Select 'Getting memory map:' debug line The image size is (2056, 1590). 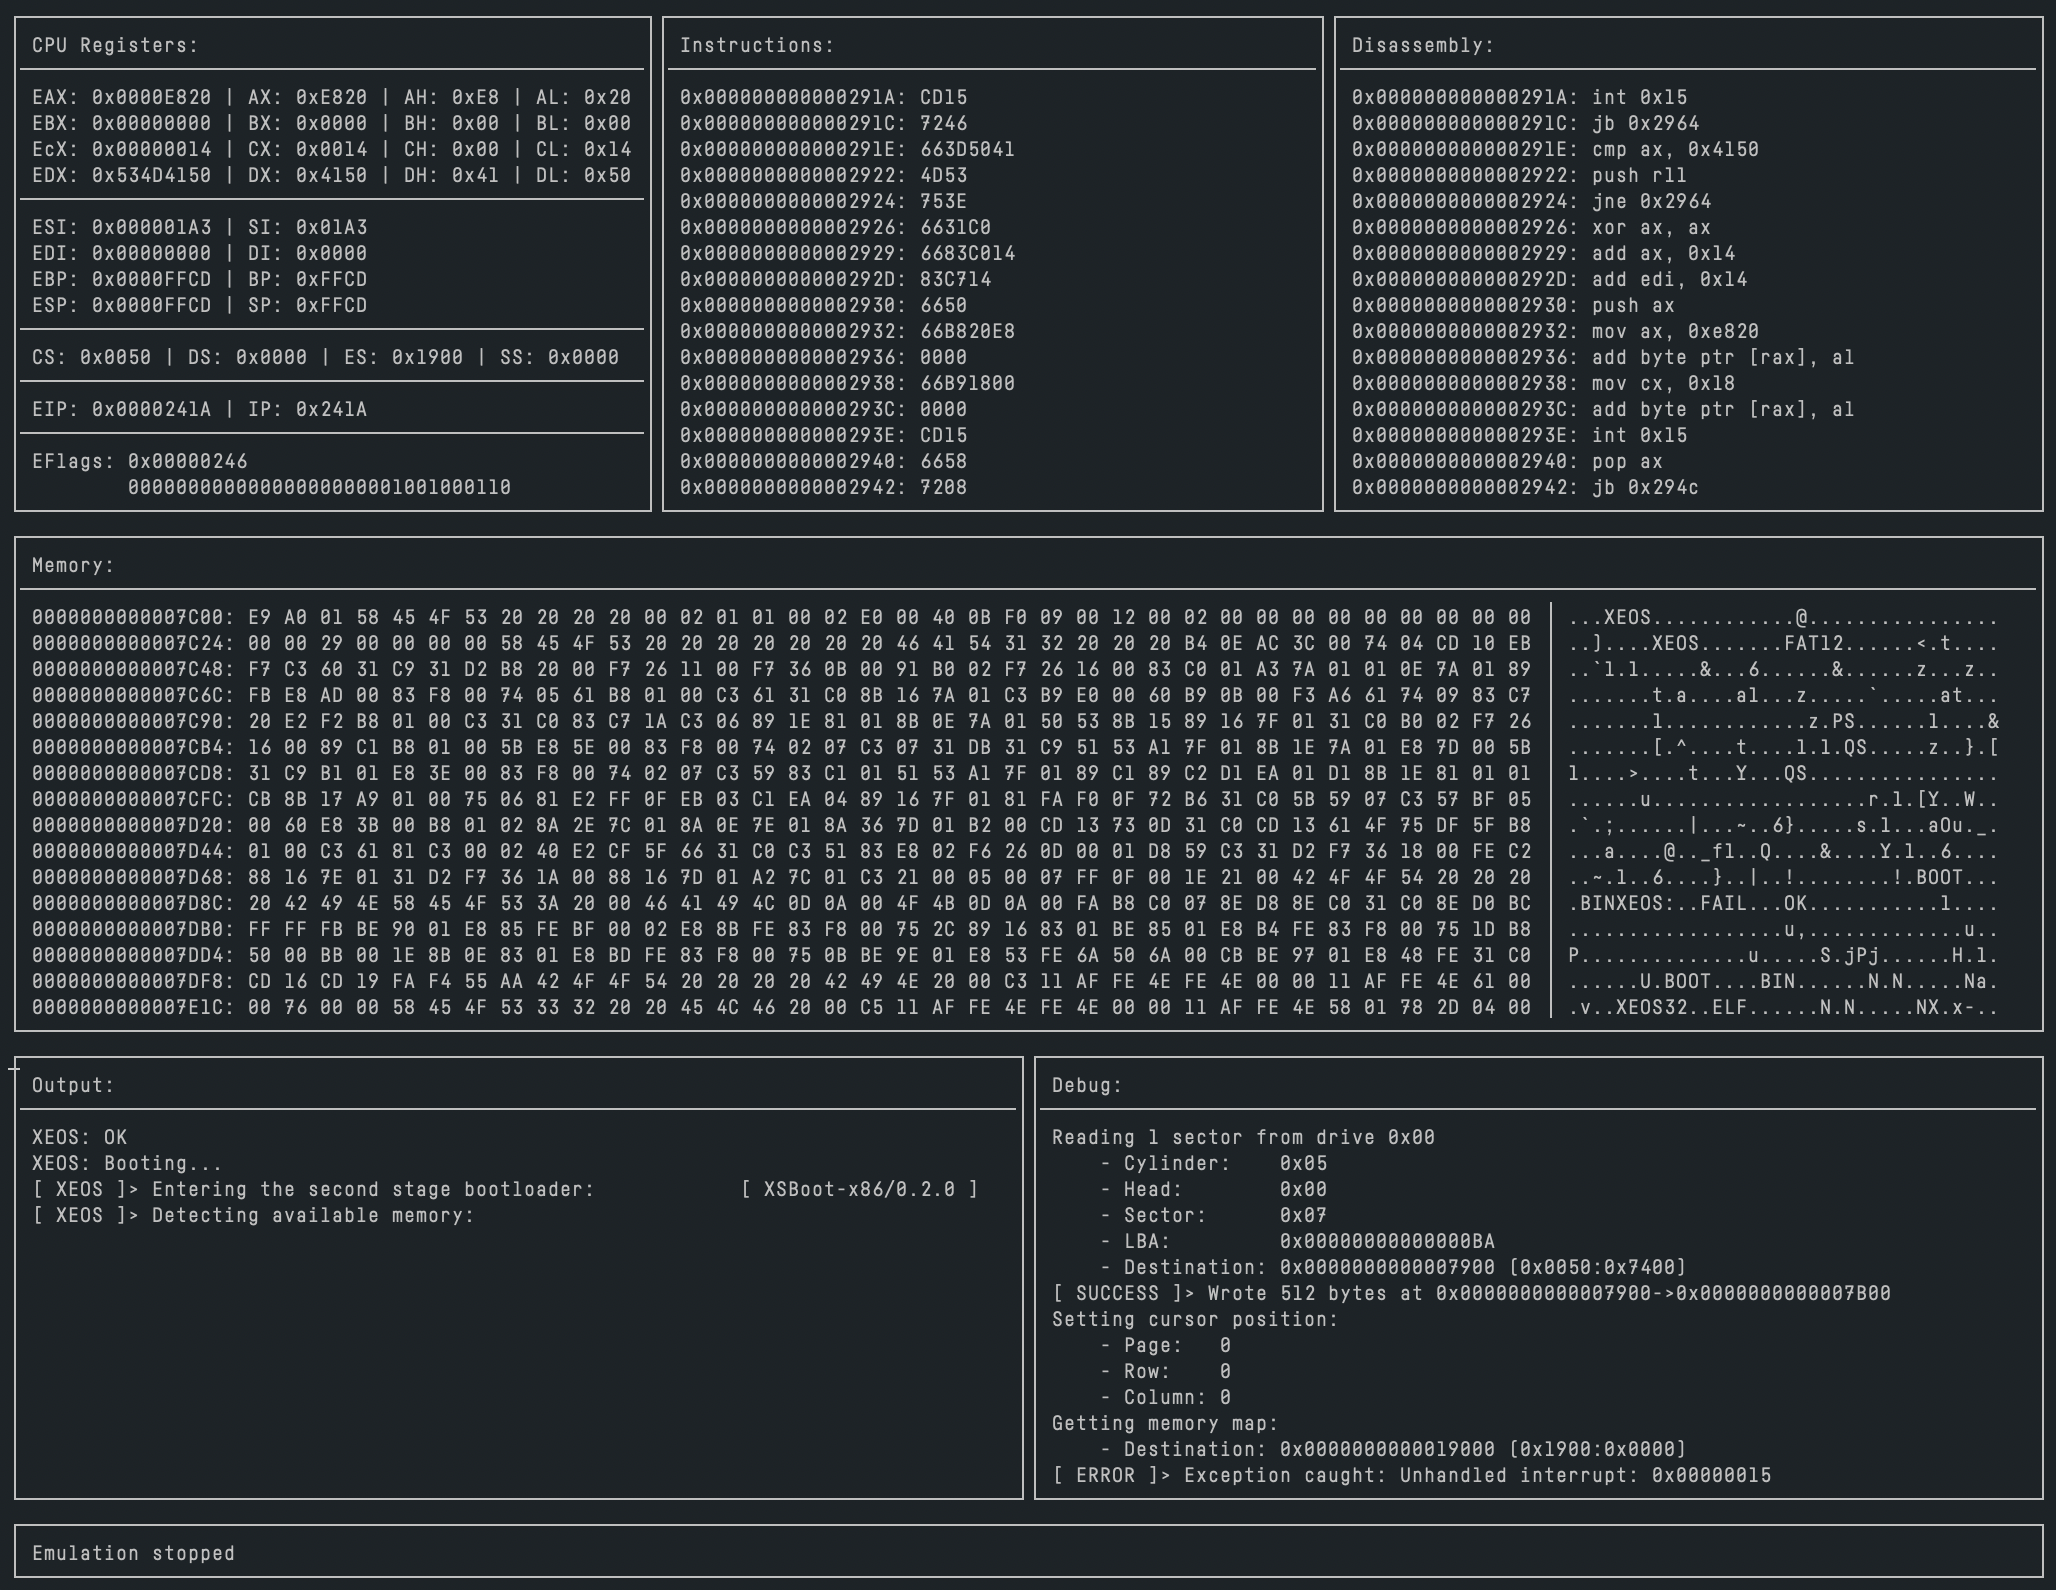[1165, 1424]
